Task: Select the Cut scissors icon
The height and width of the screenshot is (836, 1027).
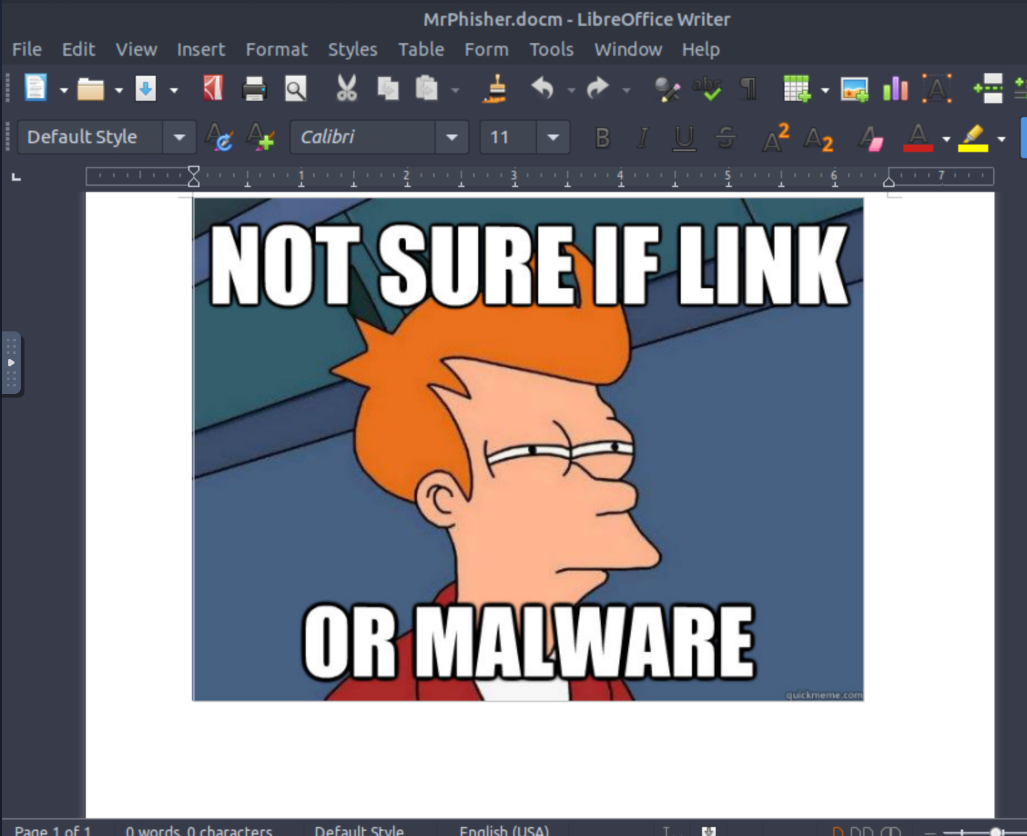Action: click(x=346, y=89)
